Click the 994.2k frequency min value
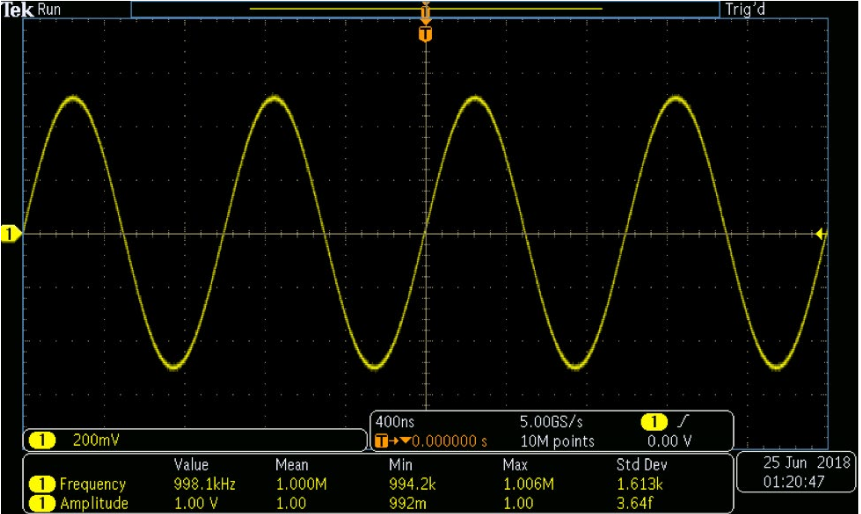This screenshot has height=514, width=861. 412,484
